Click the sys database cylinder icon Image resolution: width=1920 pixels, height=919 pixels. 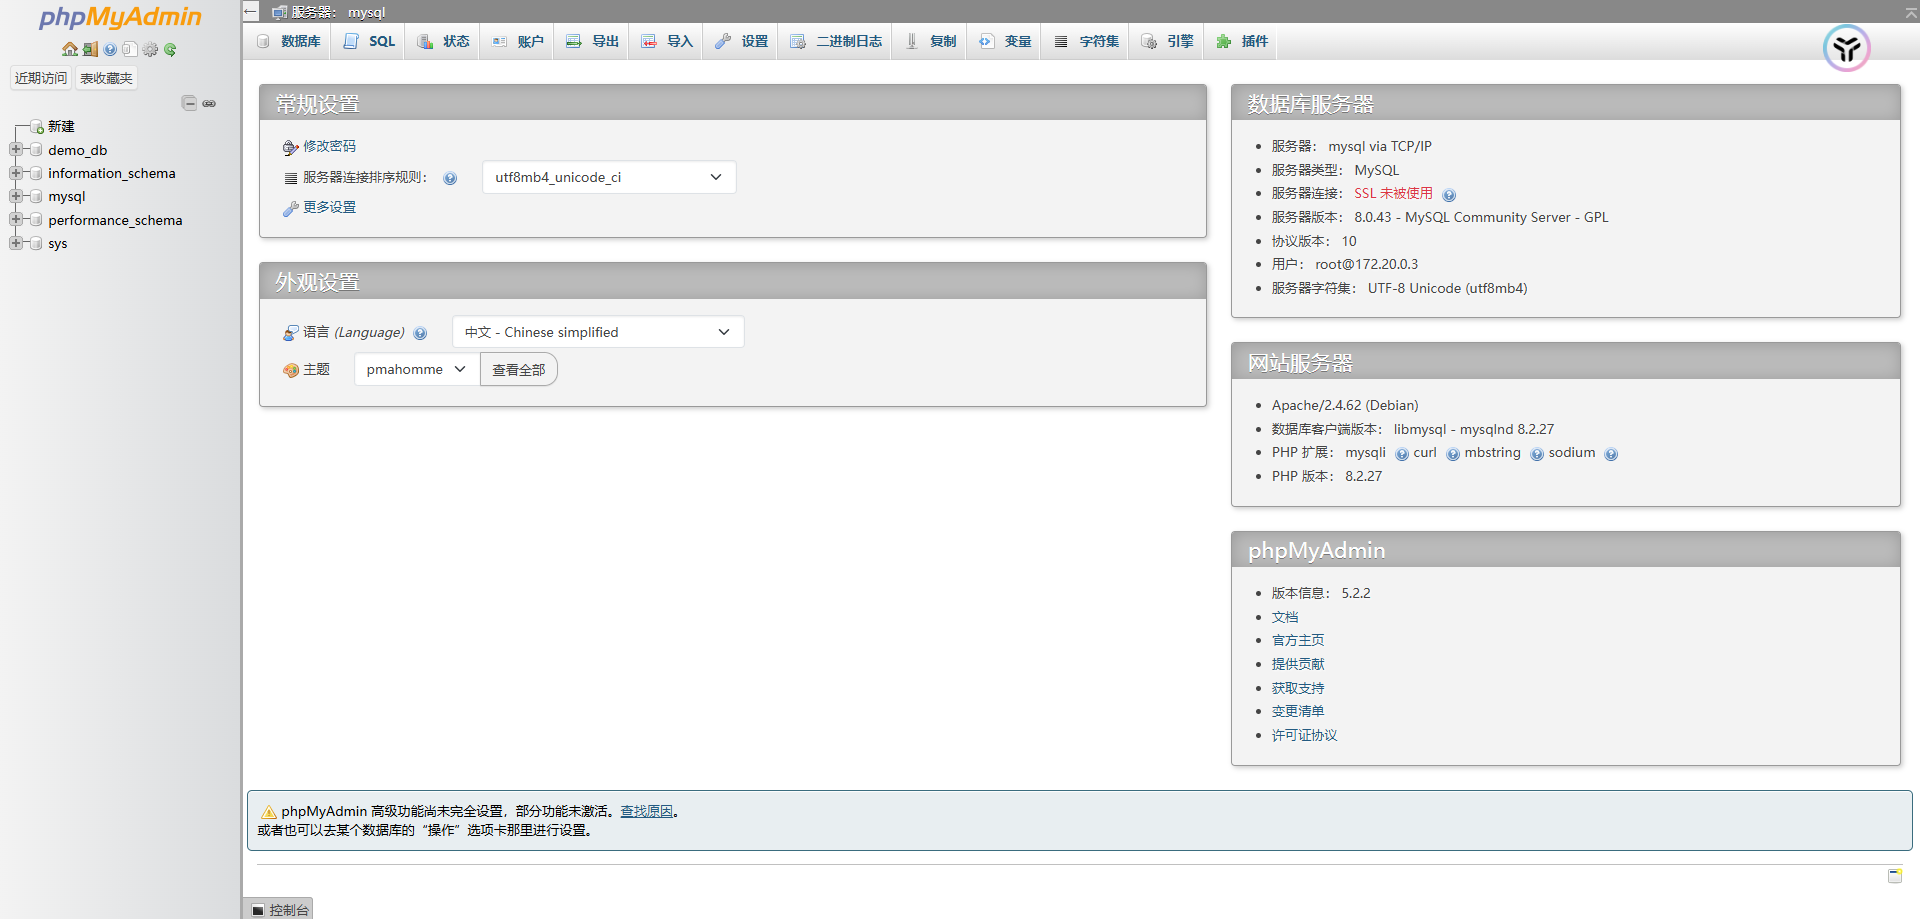point(36,243)
